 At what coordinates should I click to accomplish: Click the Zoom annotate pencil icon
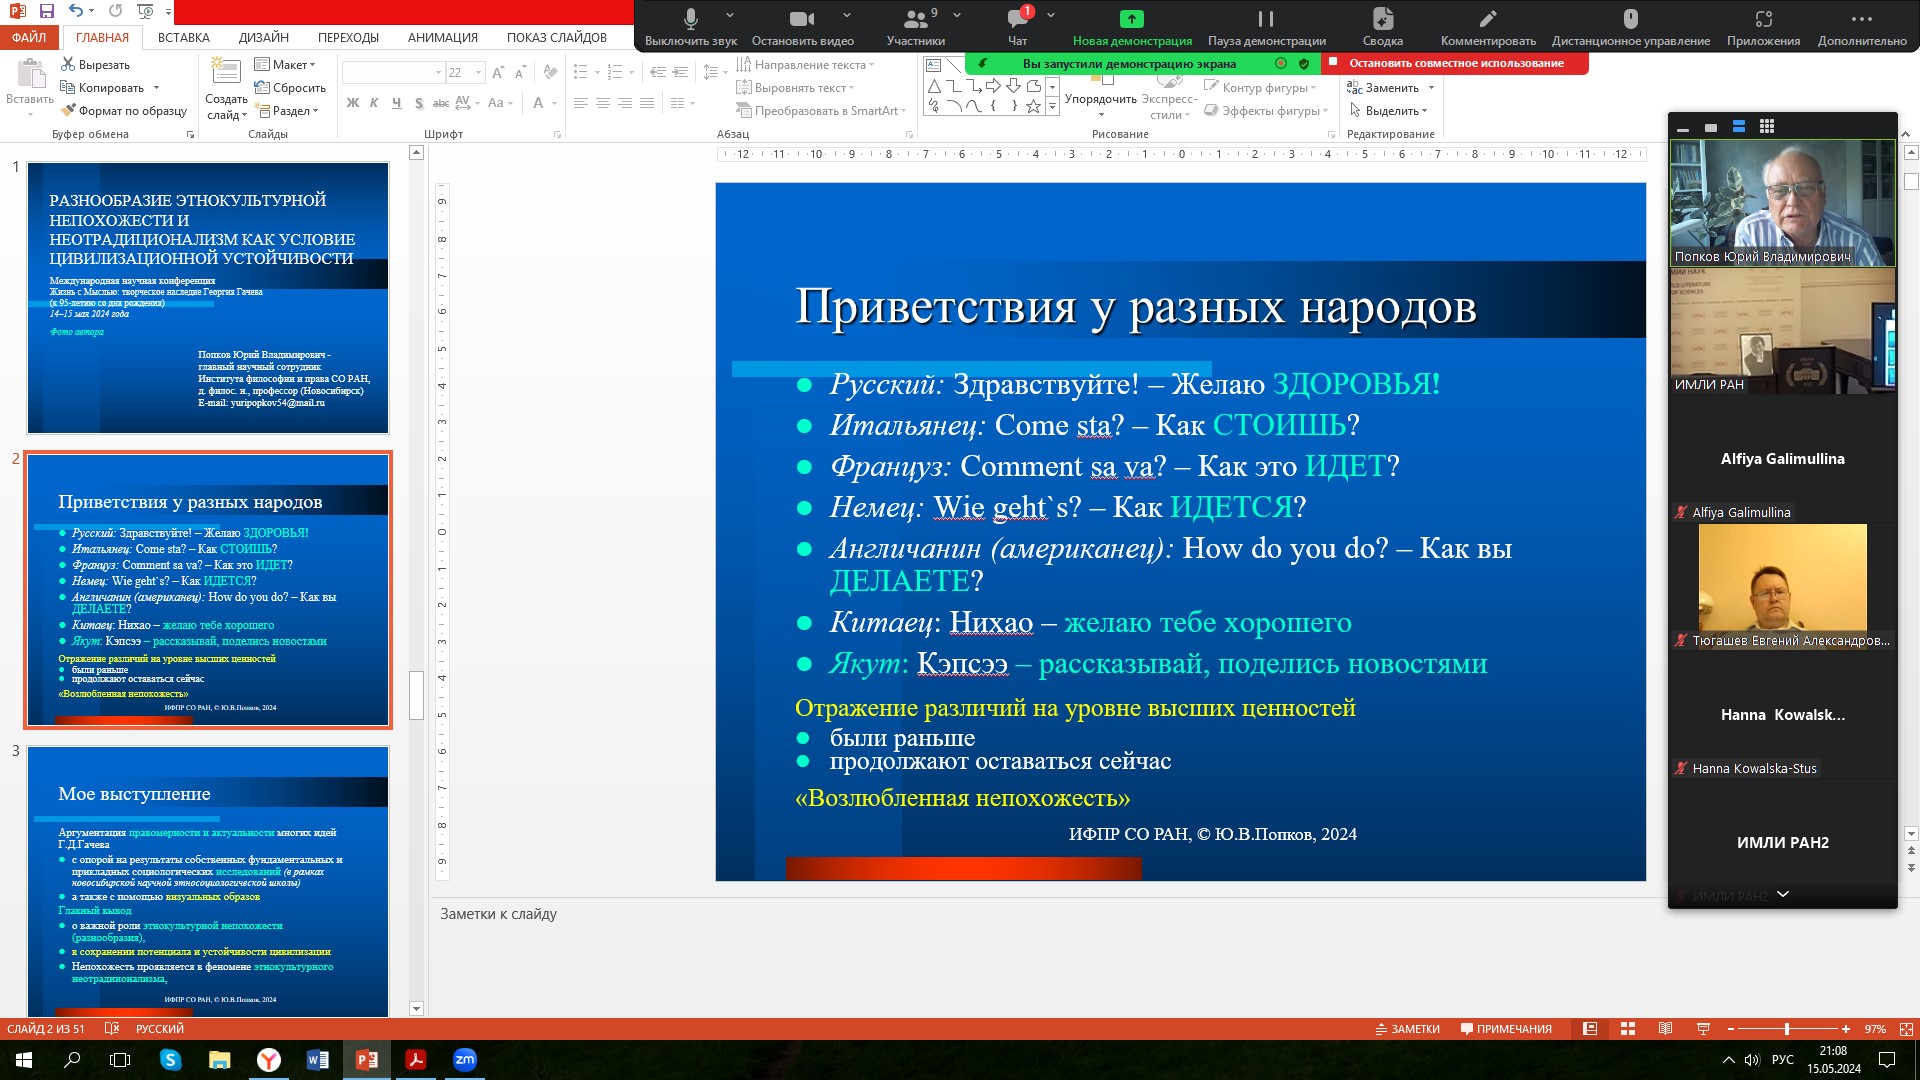pos(1487,19)
